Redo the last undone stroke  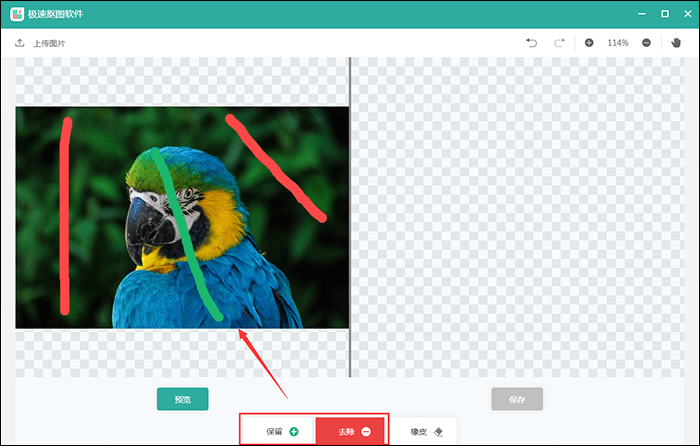tap(559, 43)
